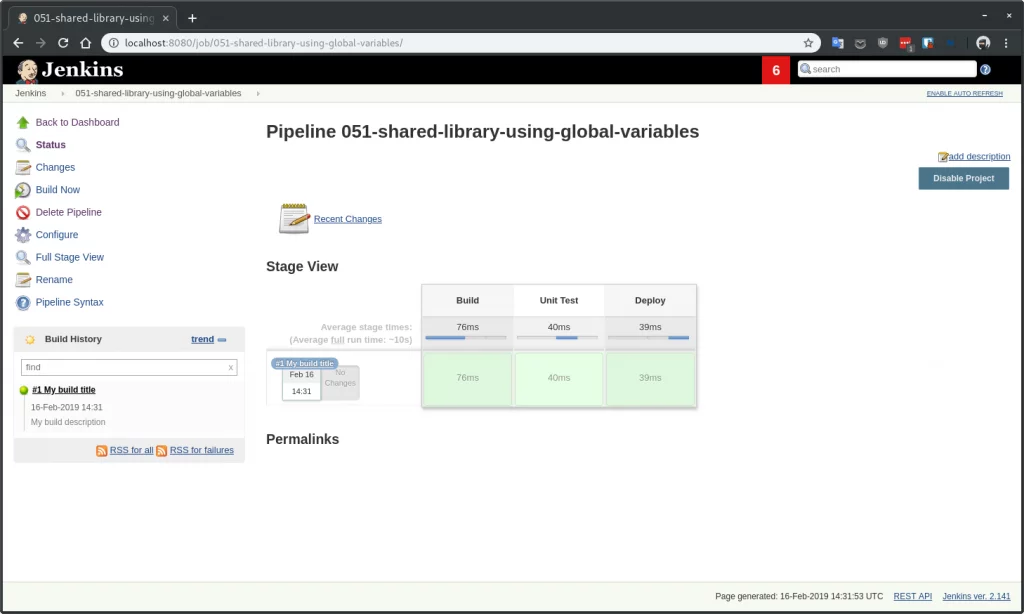Click the Build History sun weather icon

tap(30, 340)
